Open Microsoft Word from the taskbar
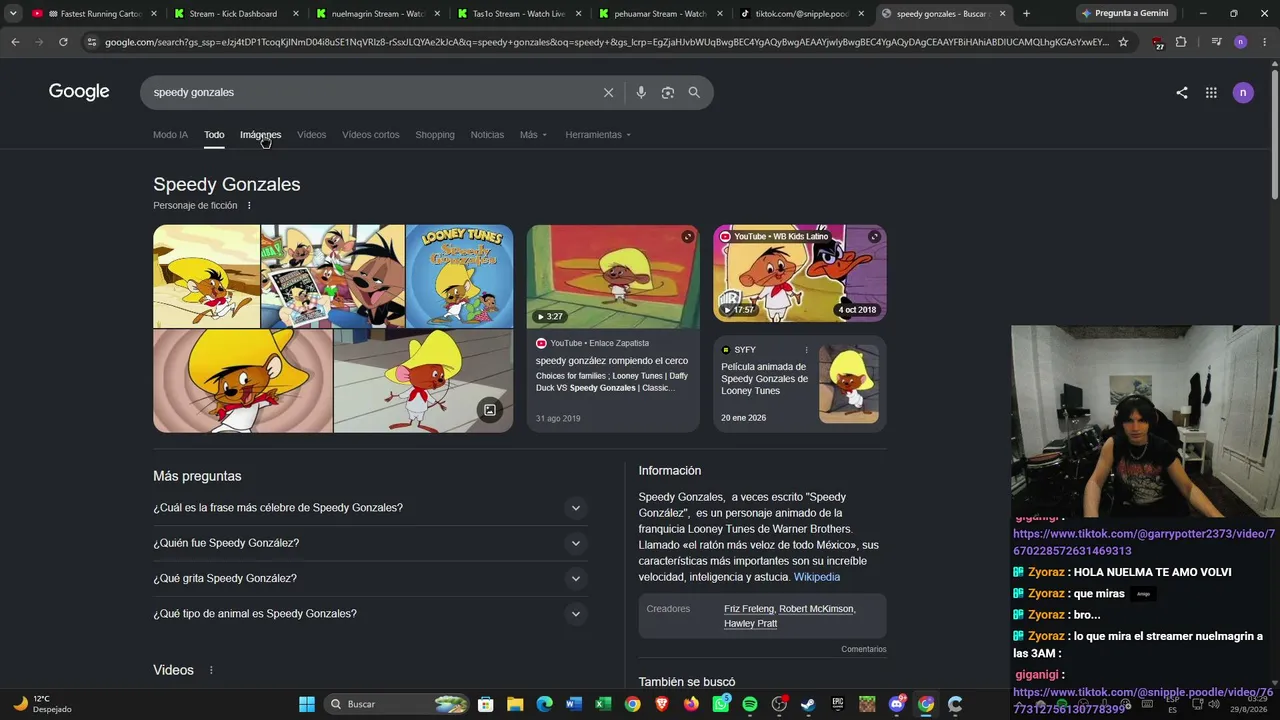1280x720 pixels. [x=573, y=704]
